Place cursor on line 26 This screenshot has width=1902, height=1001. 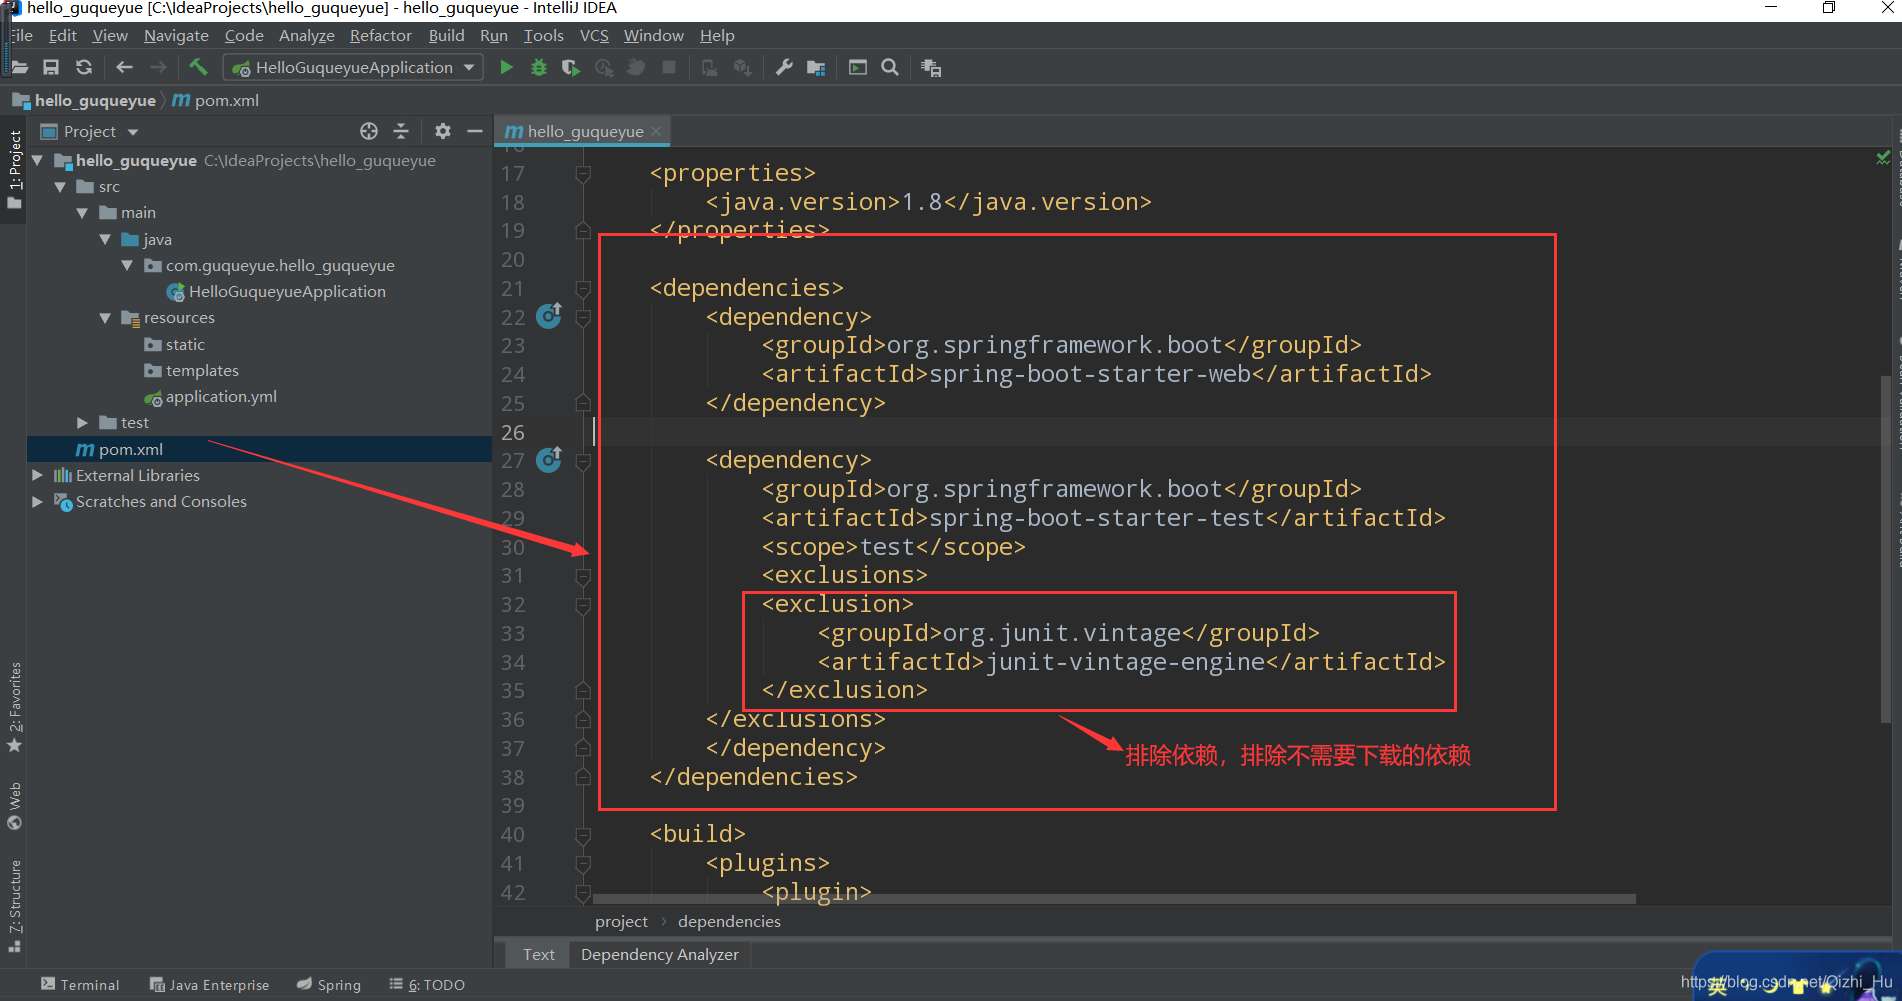[1235, 432]
